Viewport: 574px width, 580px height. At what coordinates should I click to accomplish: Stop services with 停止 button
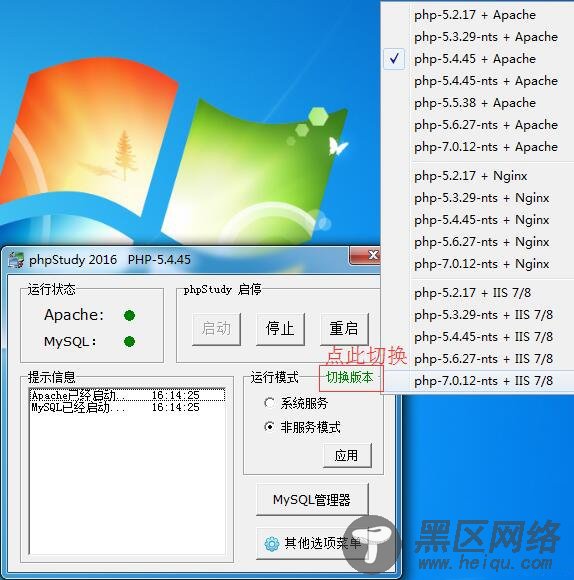[280, 329]
